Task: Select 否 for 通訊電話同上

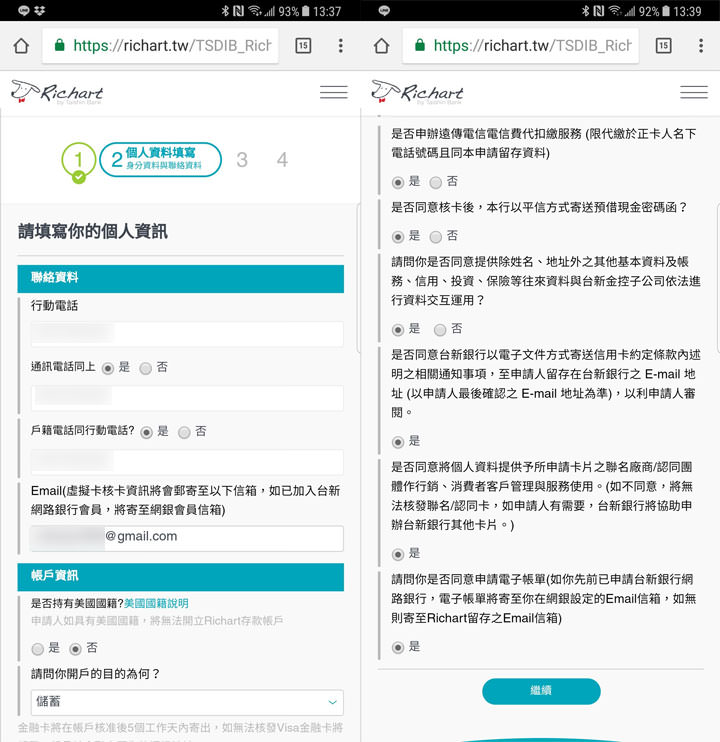Action: tap(146, 368)
